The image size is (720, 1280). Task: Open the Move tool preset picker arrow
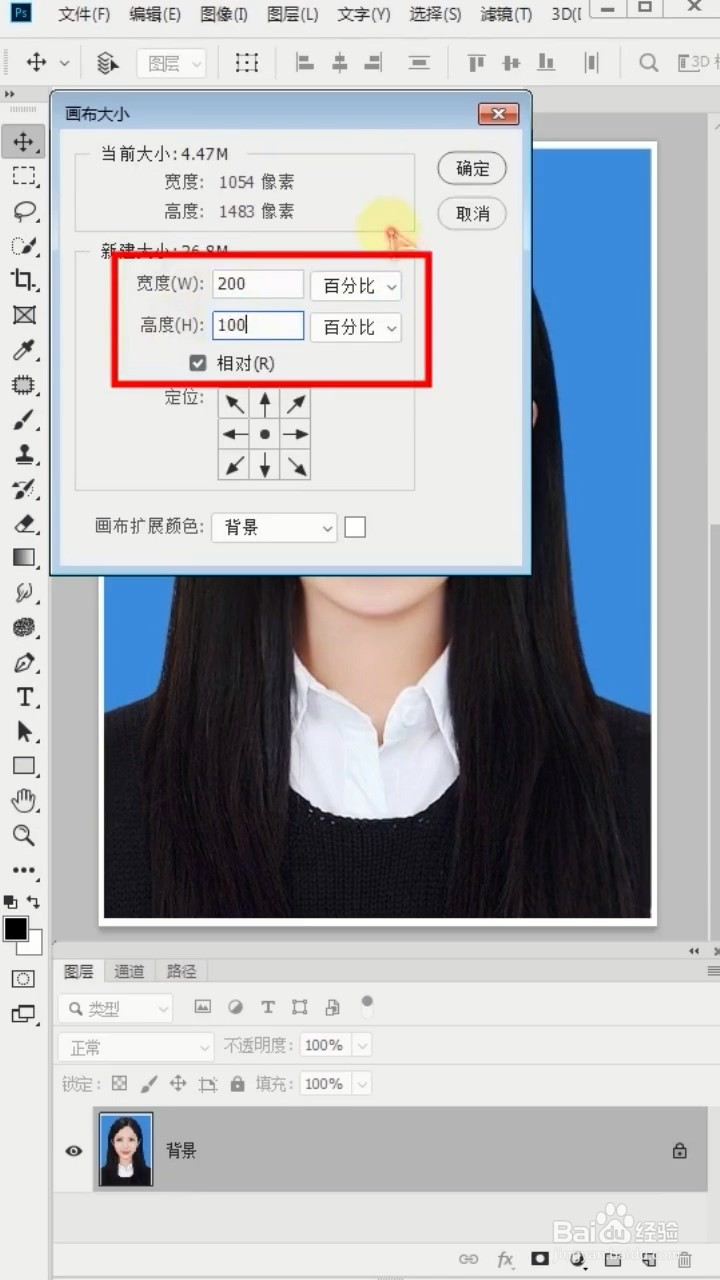(x=65, y=63)
